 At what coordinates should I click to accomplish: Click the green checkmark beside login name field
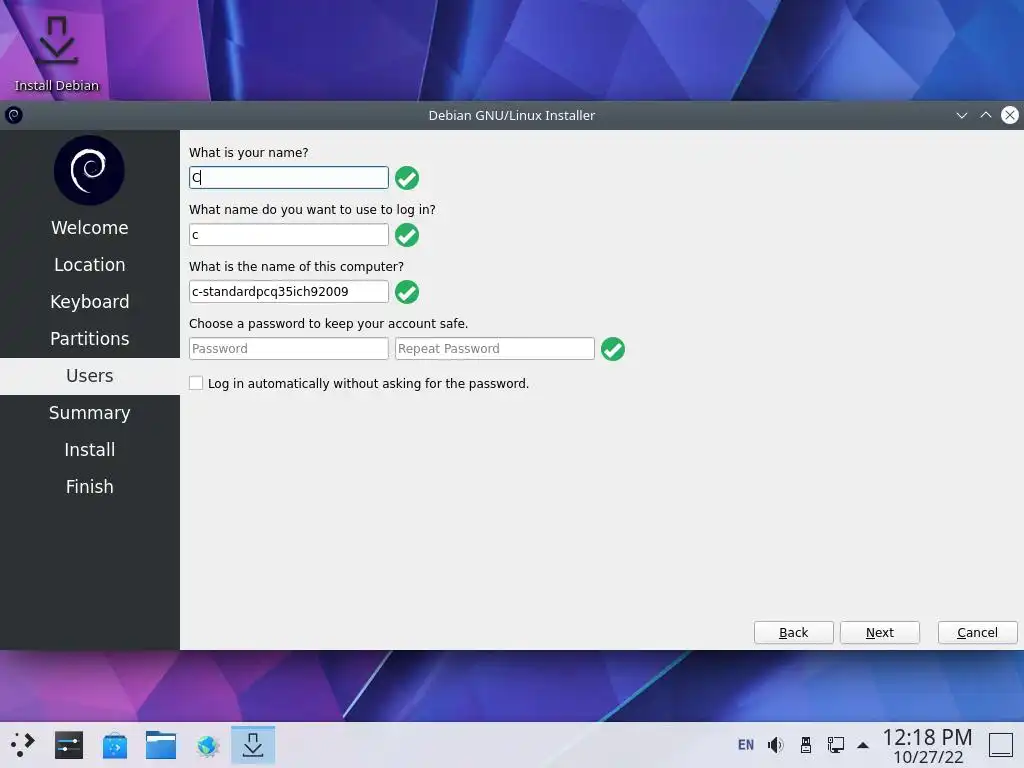click(407, 235)
